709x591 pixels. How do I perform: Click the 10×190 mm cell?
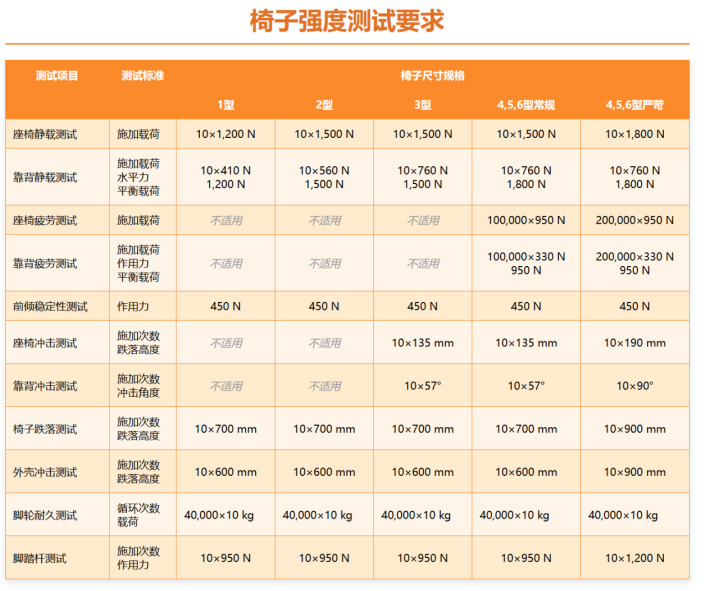click(x=635, y=343)
